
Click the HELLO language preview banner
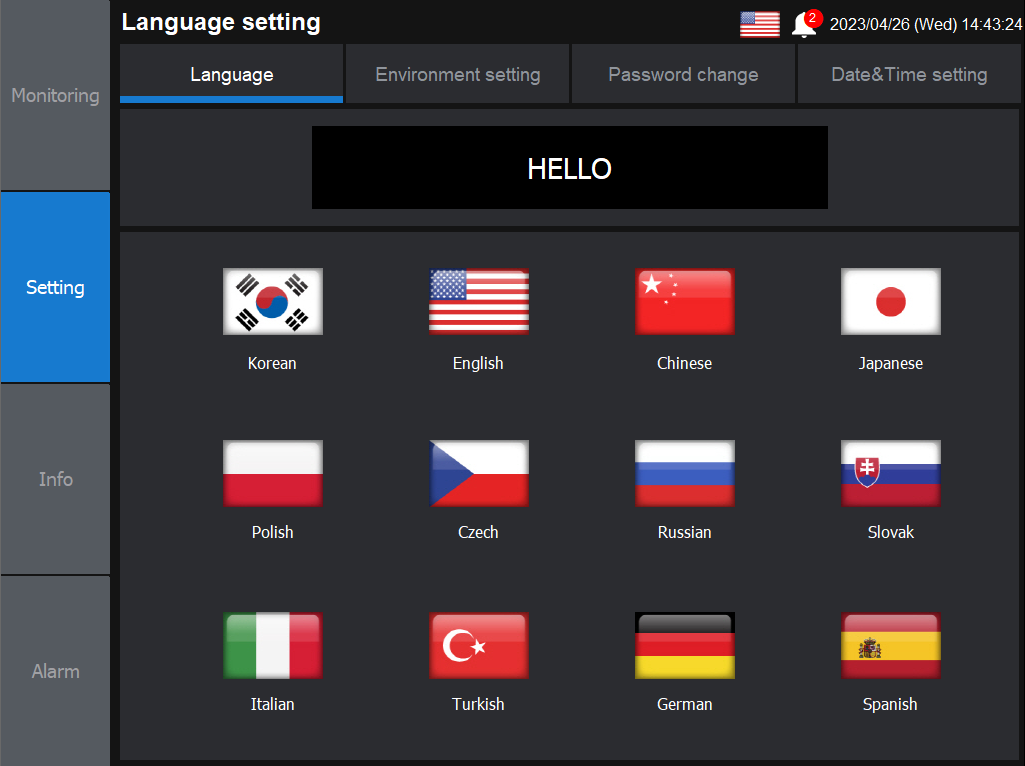click(x=570, y=167)
